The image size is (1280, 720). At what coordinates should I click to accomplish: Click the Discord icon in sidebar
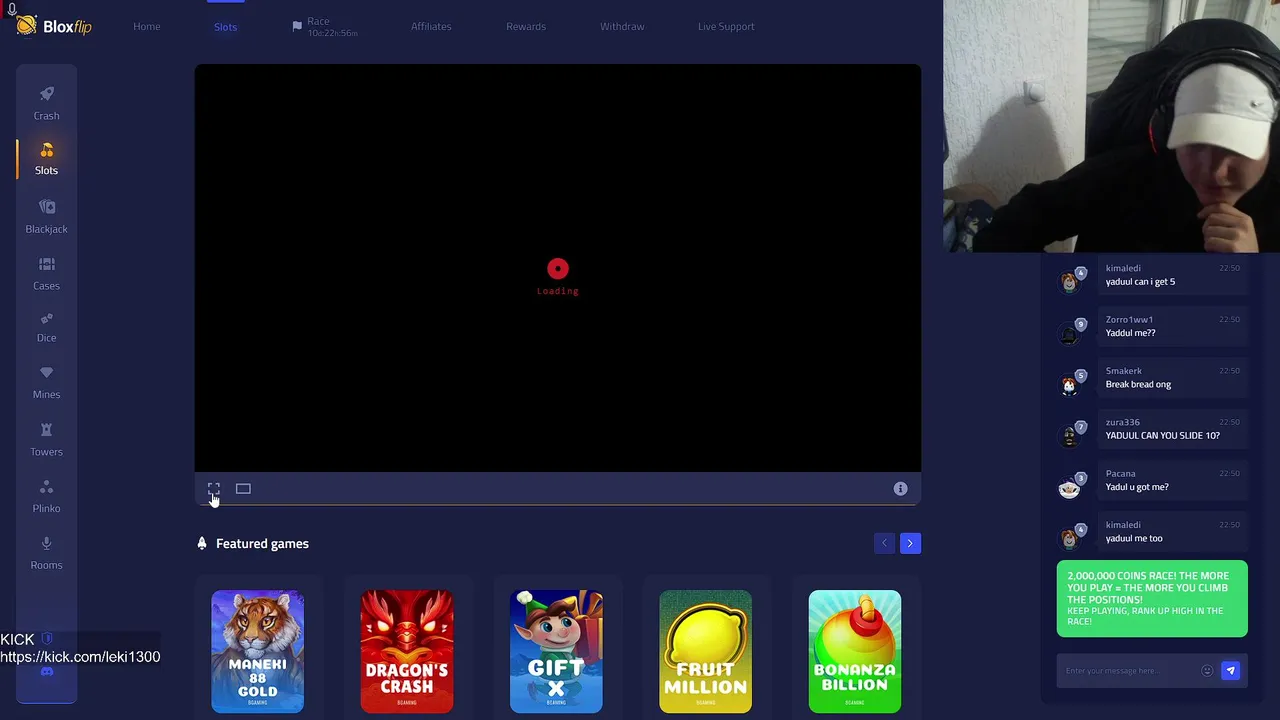pyautogui.click(x=46, y=672)
